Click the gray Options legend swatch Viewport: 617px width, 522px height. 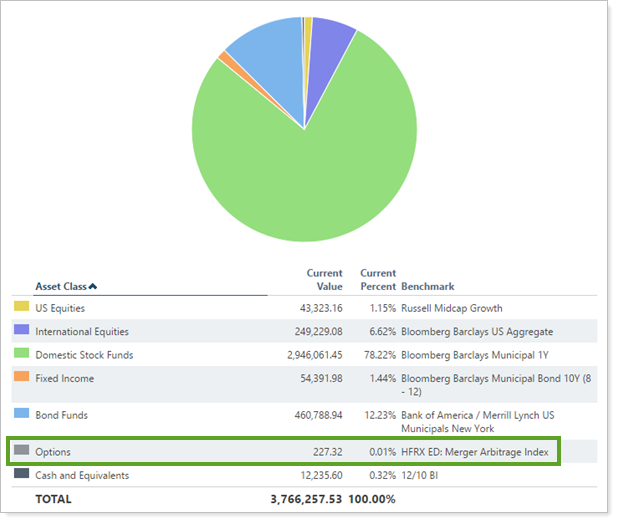pos(21,453)
